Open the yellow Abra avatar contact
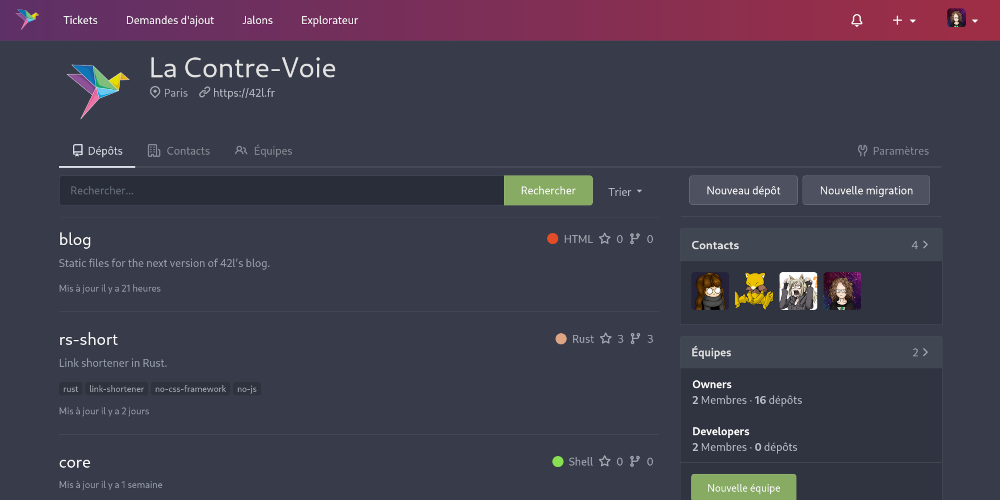The width and height of the screenshot is (1000, 500). coord(754,291)
